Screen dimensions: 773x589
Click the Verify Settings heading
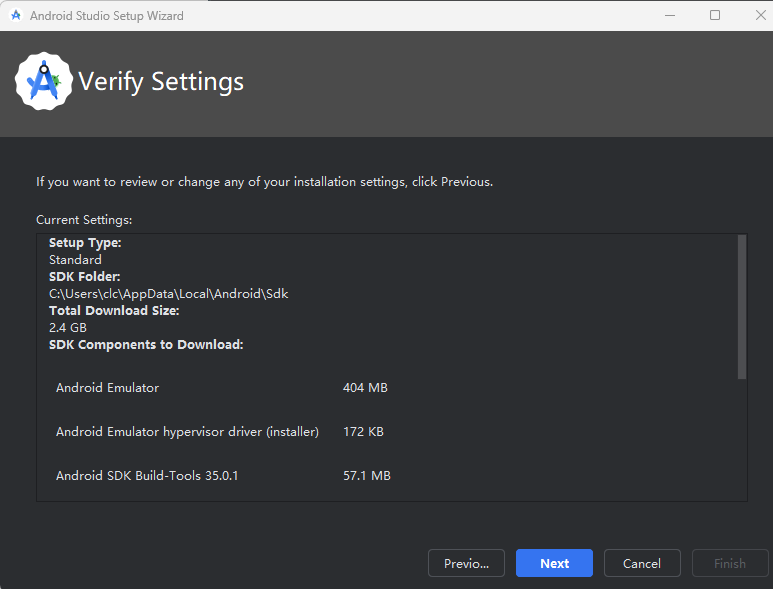tap(161, 82)
